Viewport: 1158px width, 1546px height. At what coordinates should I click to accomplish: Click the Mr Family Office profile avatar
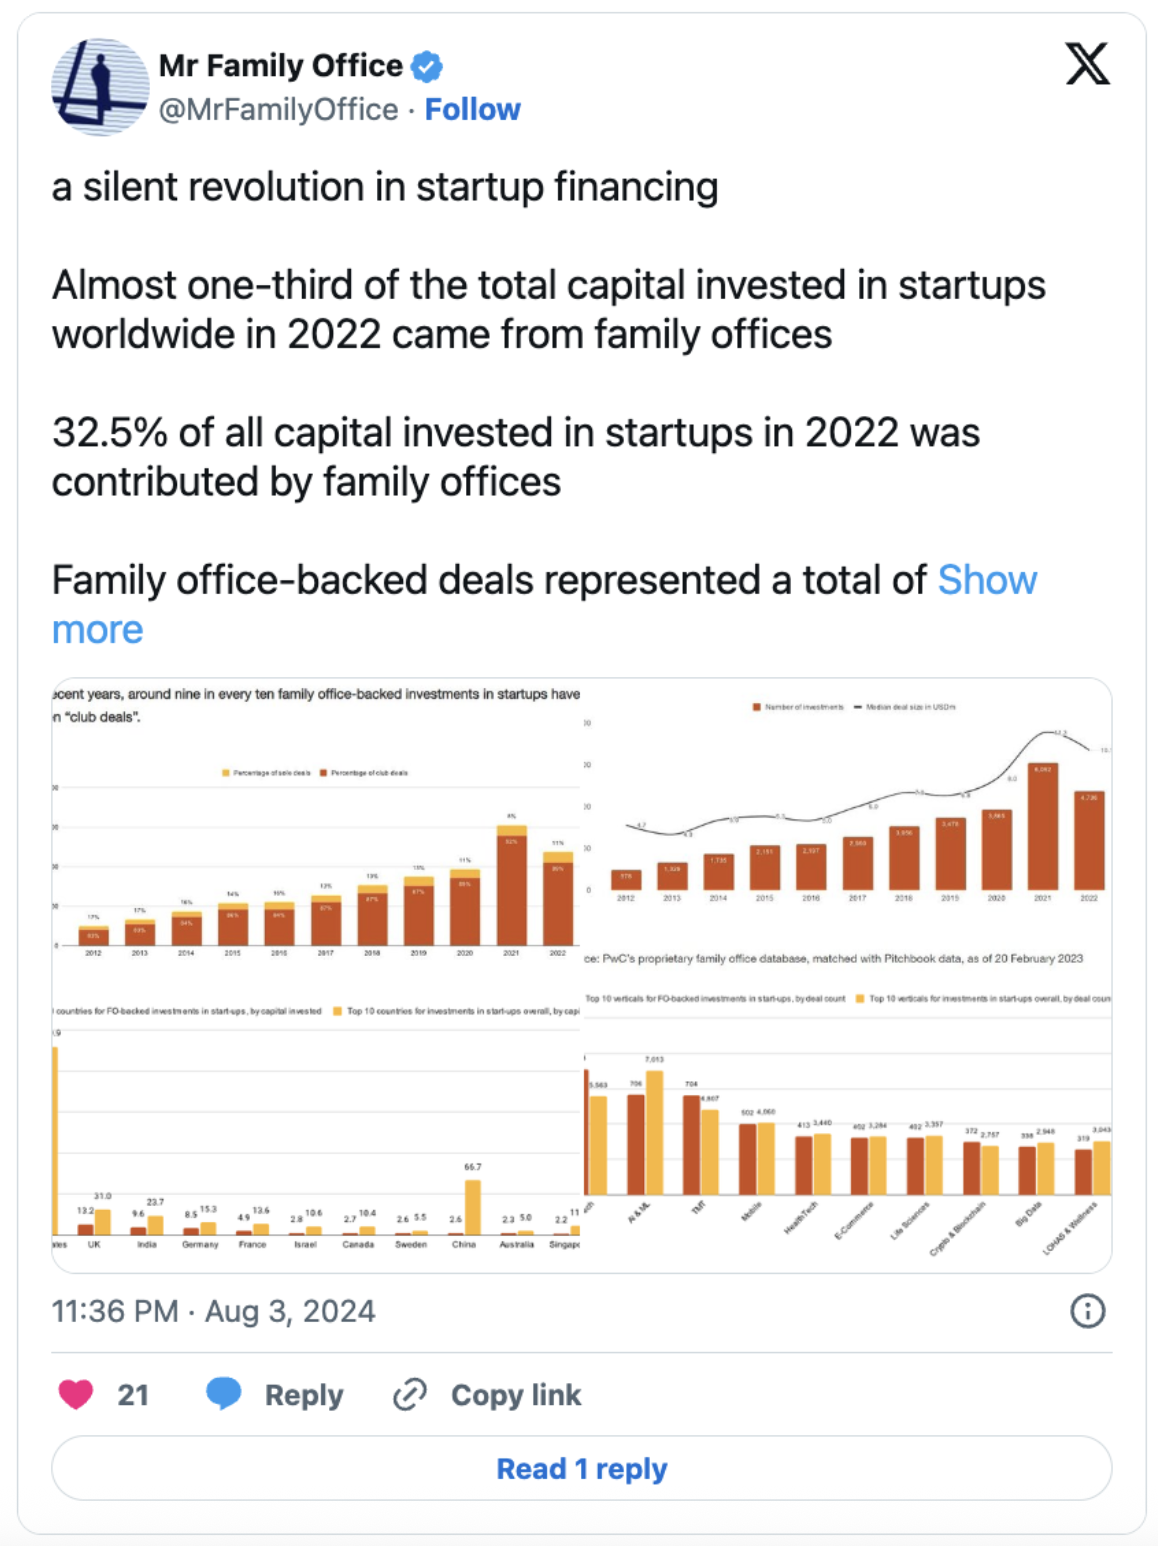click(100, 87)
